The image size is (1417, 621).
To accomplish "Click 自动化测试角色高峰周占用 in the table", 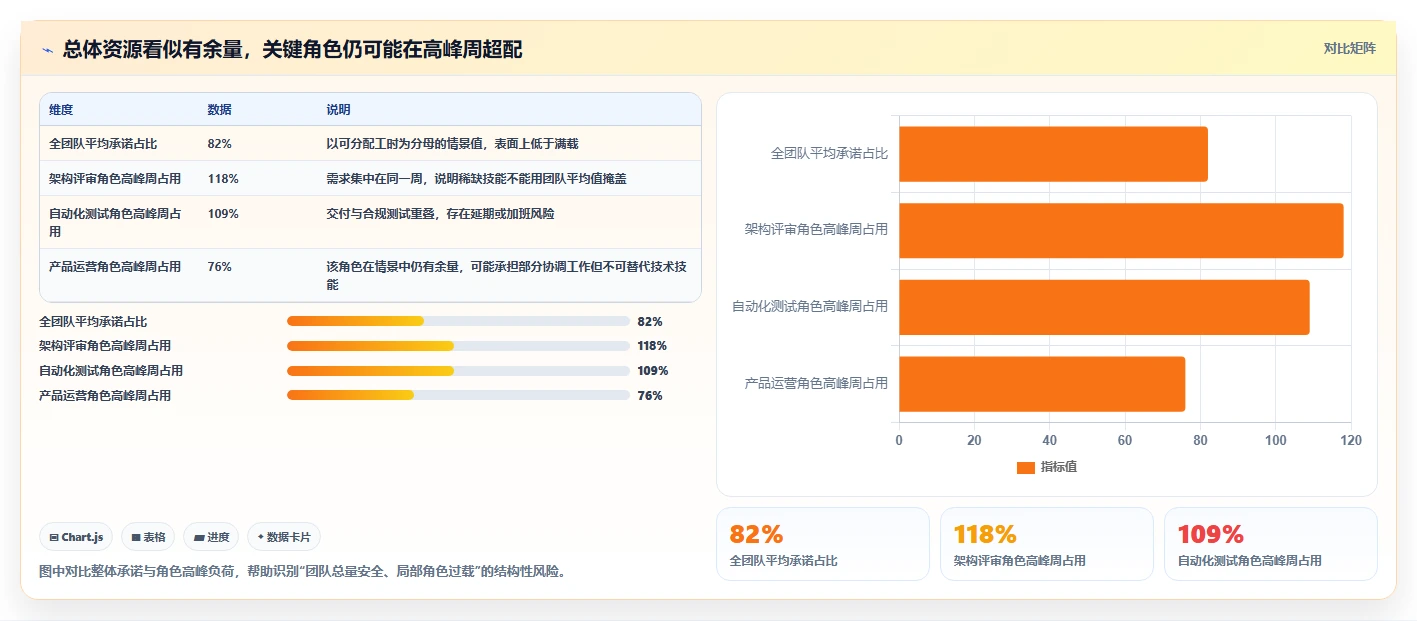I will (x=115, y=222).
